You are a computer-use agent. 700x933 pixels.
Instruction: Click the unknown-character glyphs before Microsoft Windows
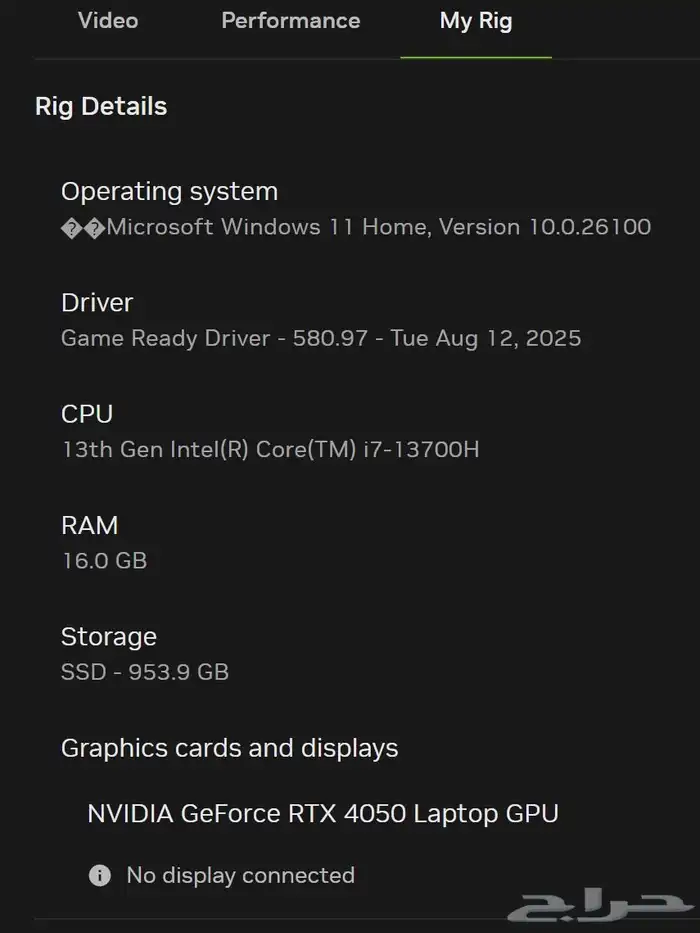pyautogui.click(x=83, y=228)
